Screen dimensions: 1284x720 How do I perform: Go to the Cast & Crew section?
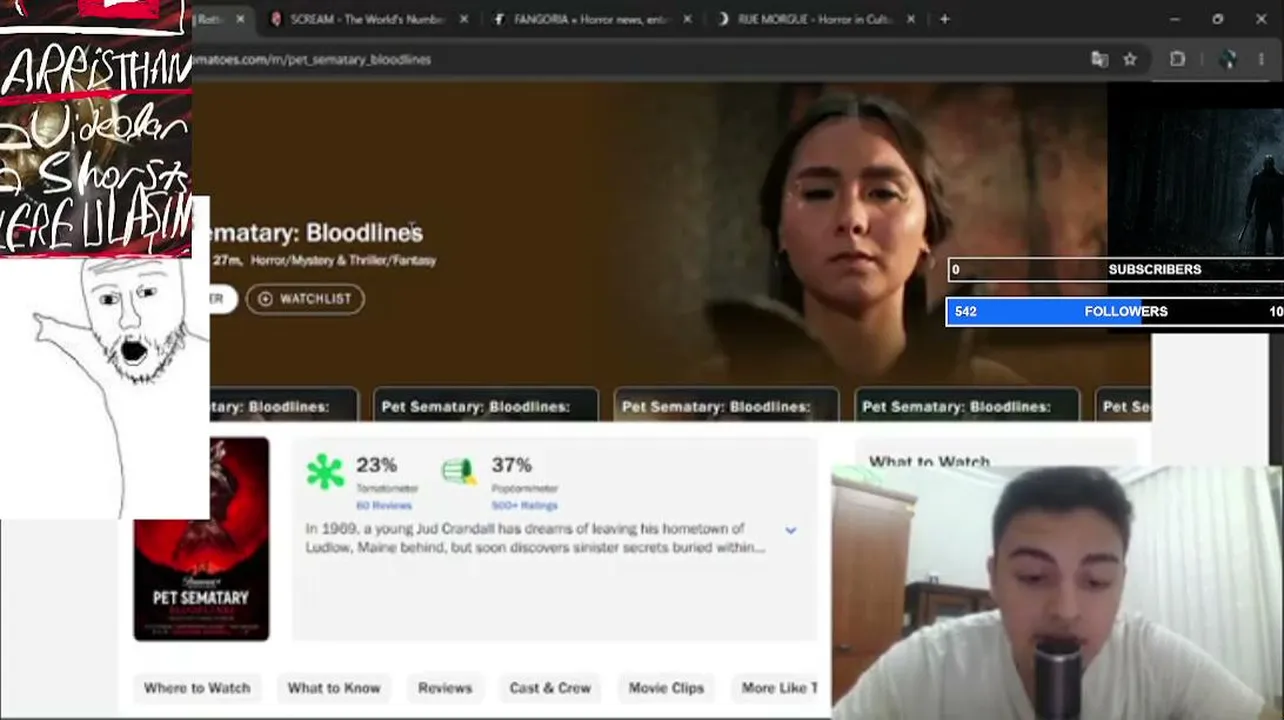[x=550, y=688]
